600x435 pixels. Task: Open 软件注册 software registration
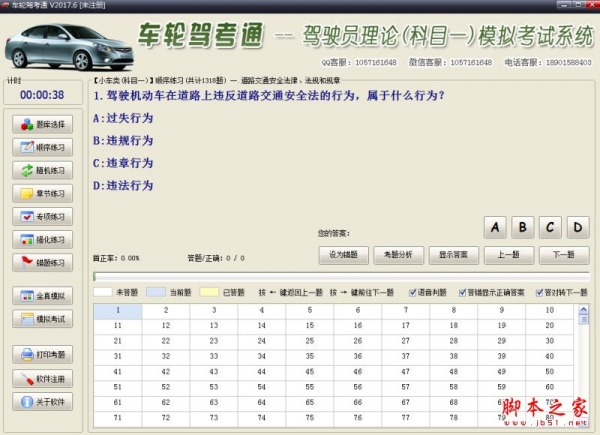point(42,379)
